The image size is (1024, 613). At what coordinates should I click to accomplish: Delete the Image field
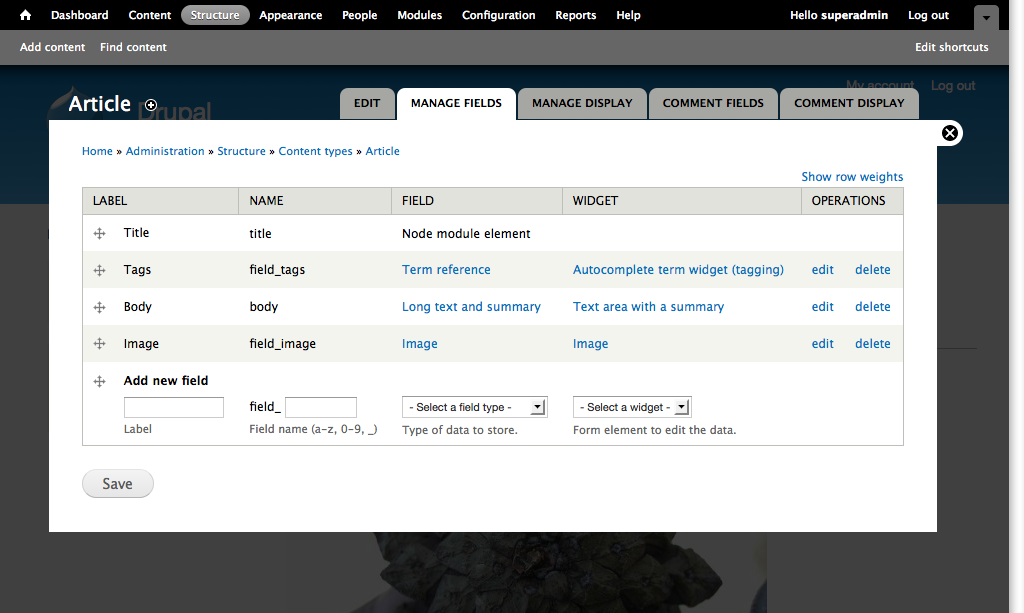tap(872, 344)
